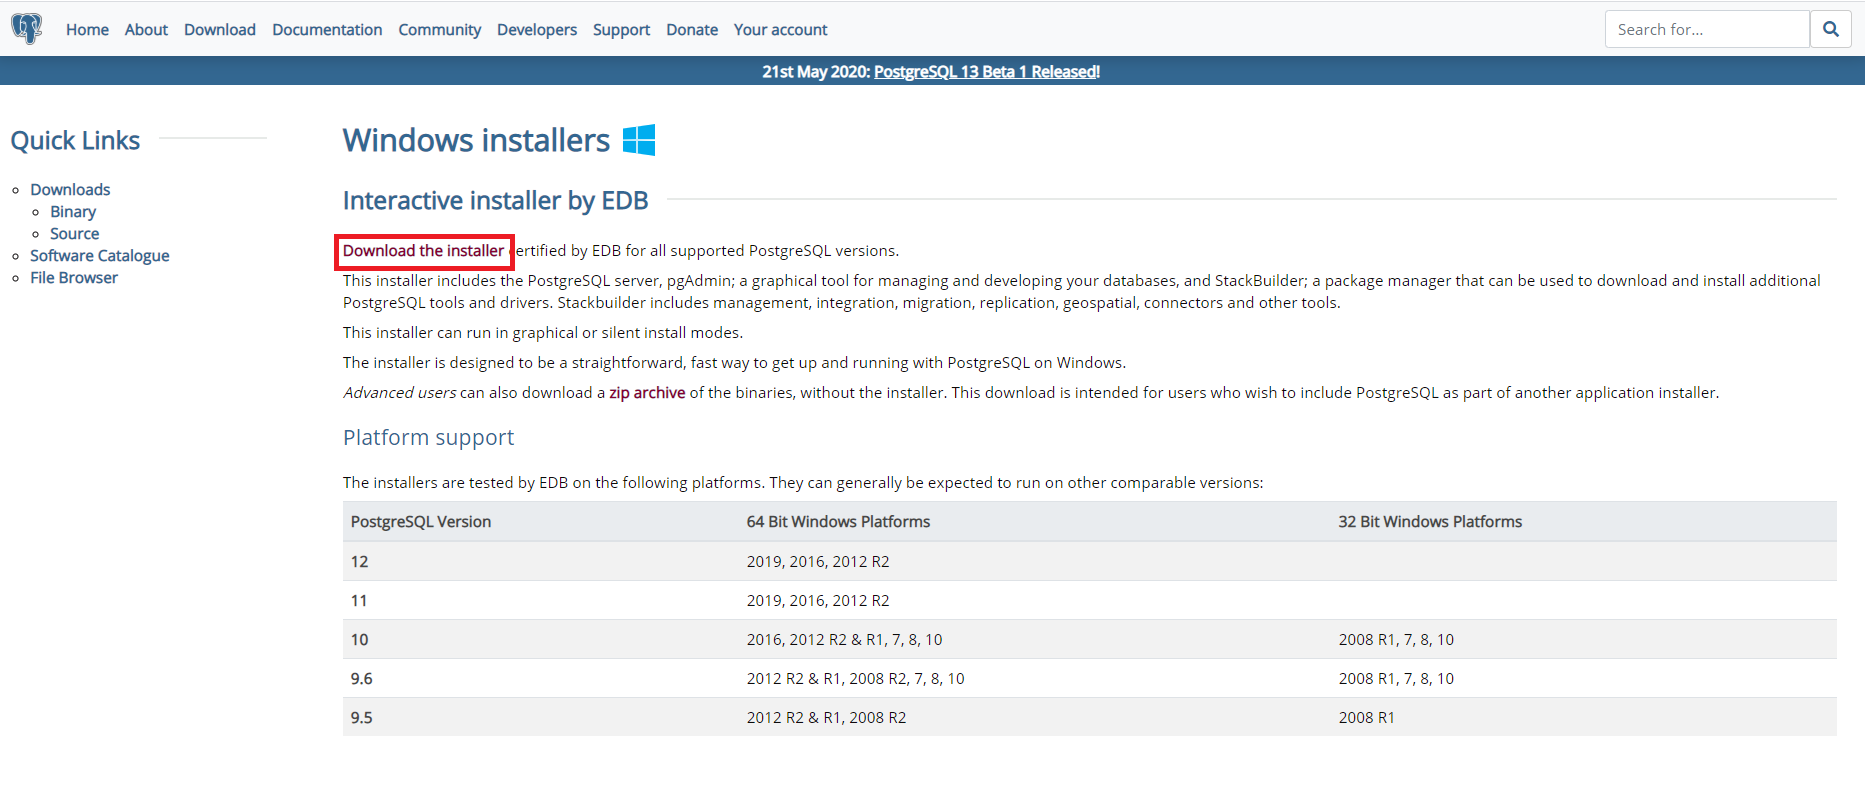Open Downloads in Quick Links
The image size is (1865, 785).
[x=70, y=190]
